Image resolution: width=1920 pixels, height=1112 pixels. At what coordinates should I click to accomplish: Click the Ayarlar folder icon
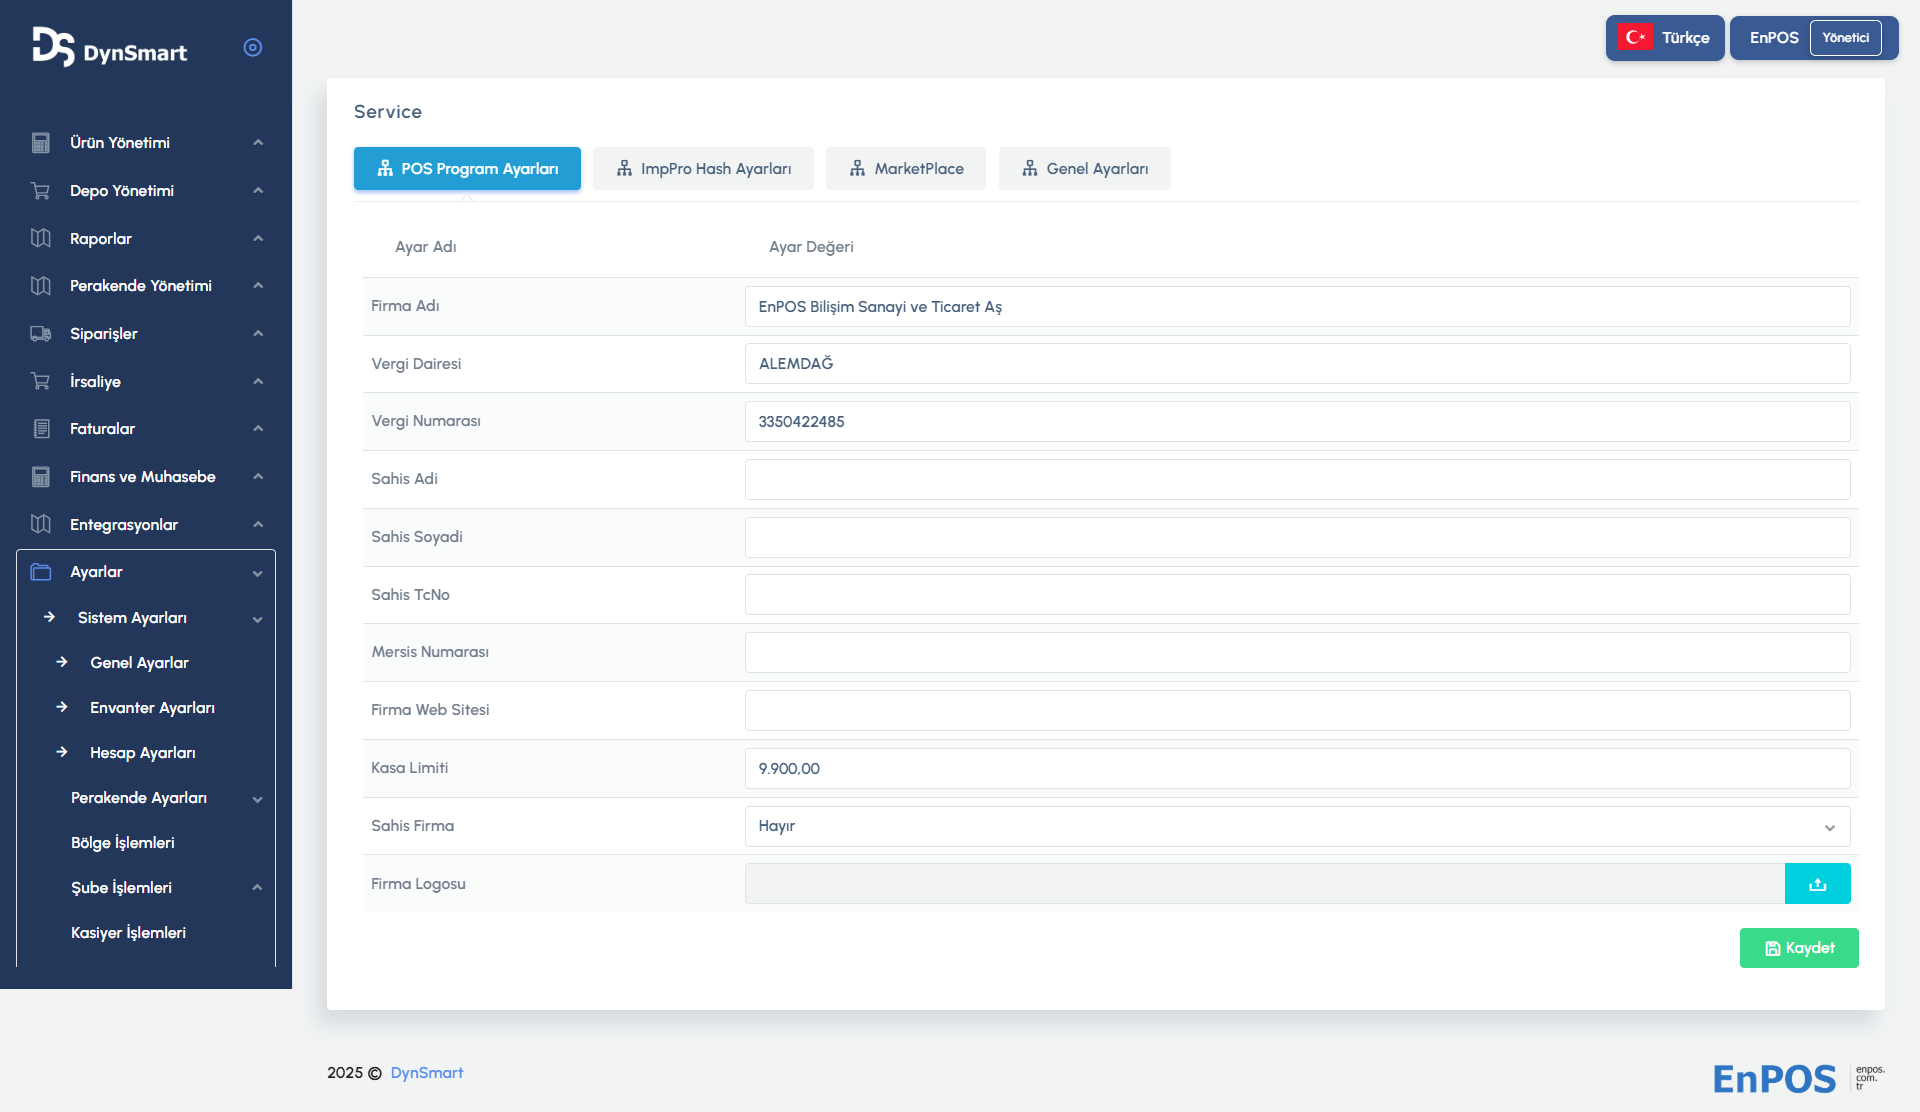41,572
